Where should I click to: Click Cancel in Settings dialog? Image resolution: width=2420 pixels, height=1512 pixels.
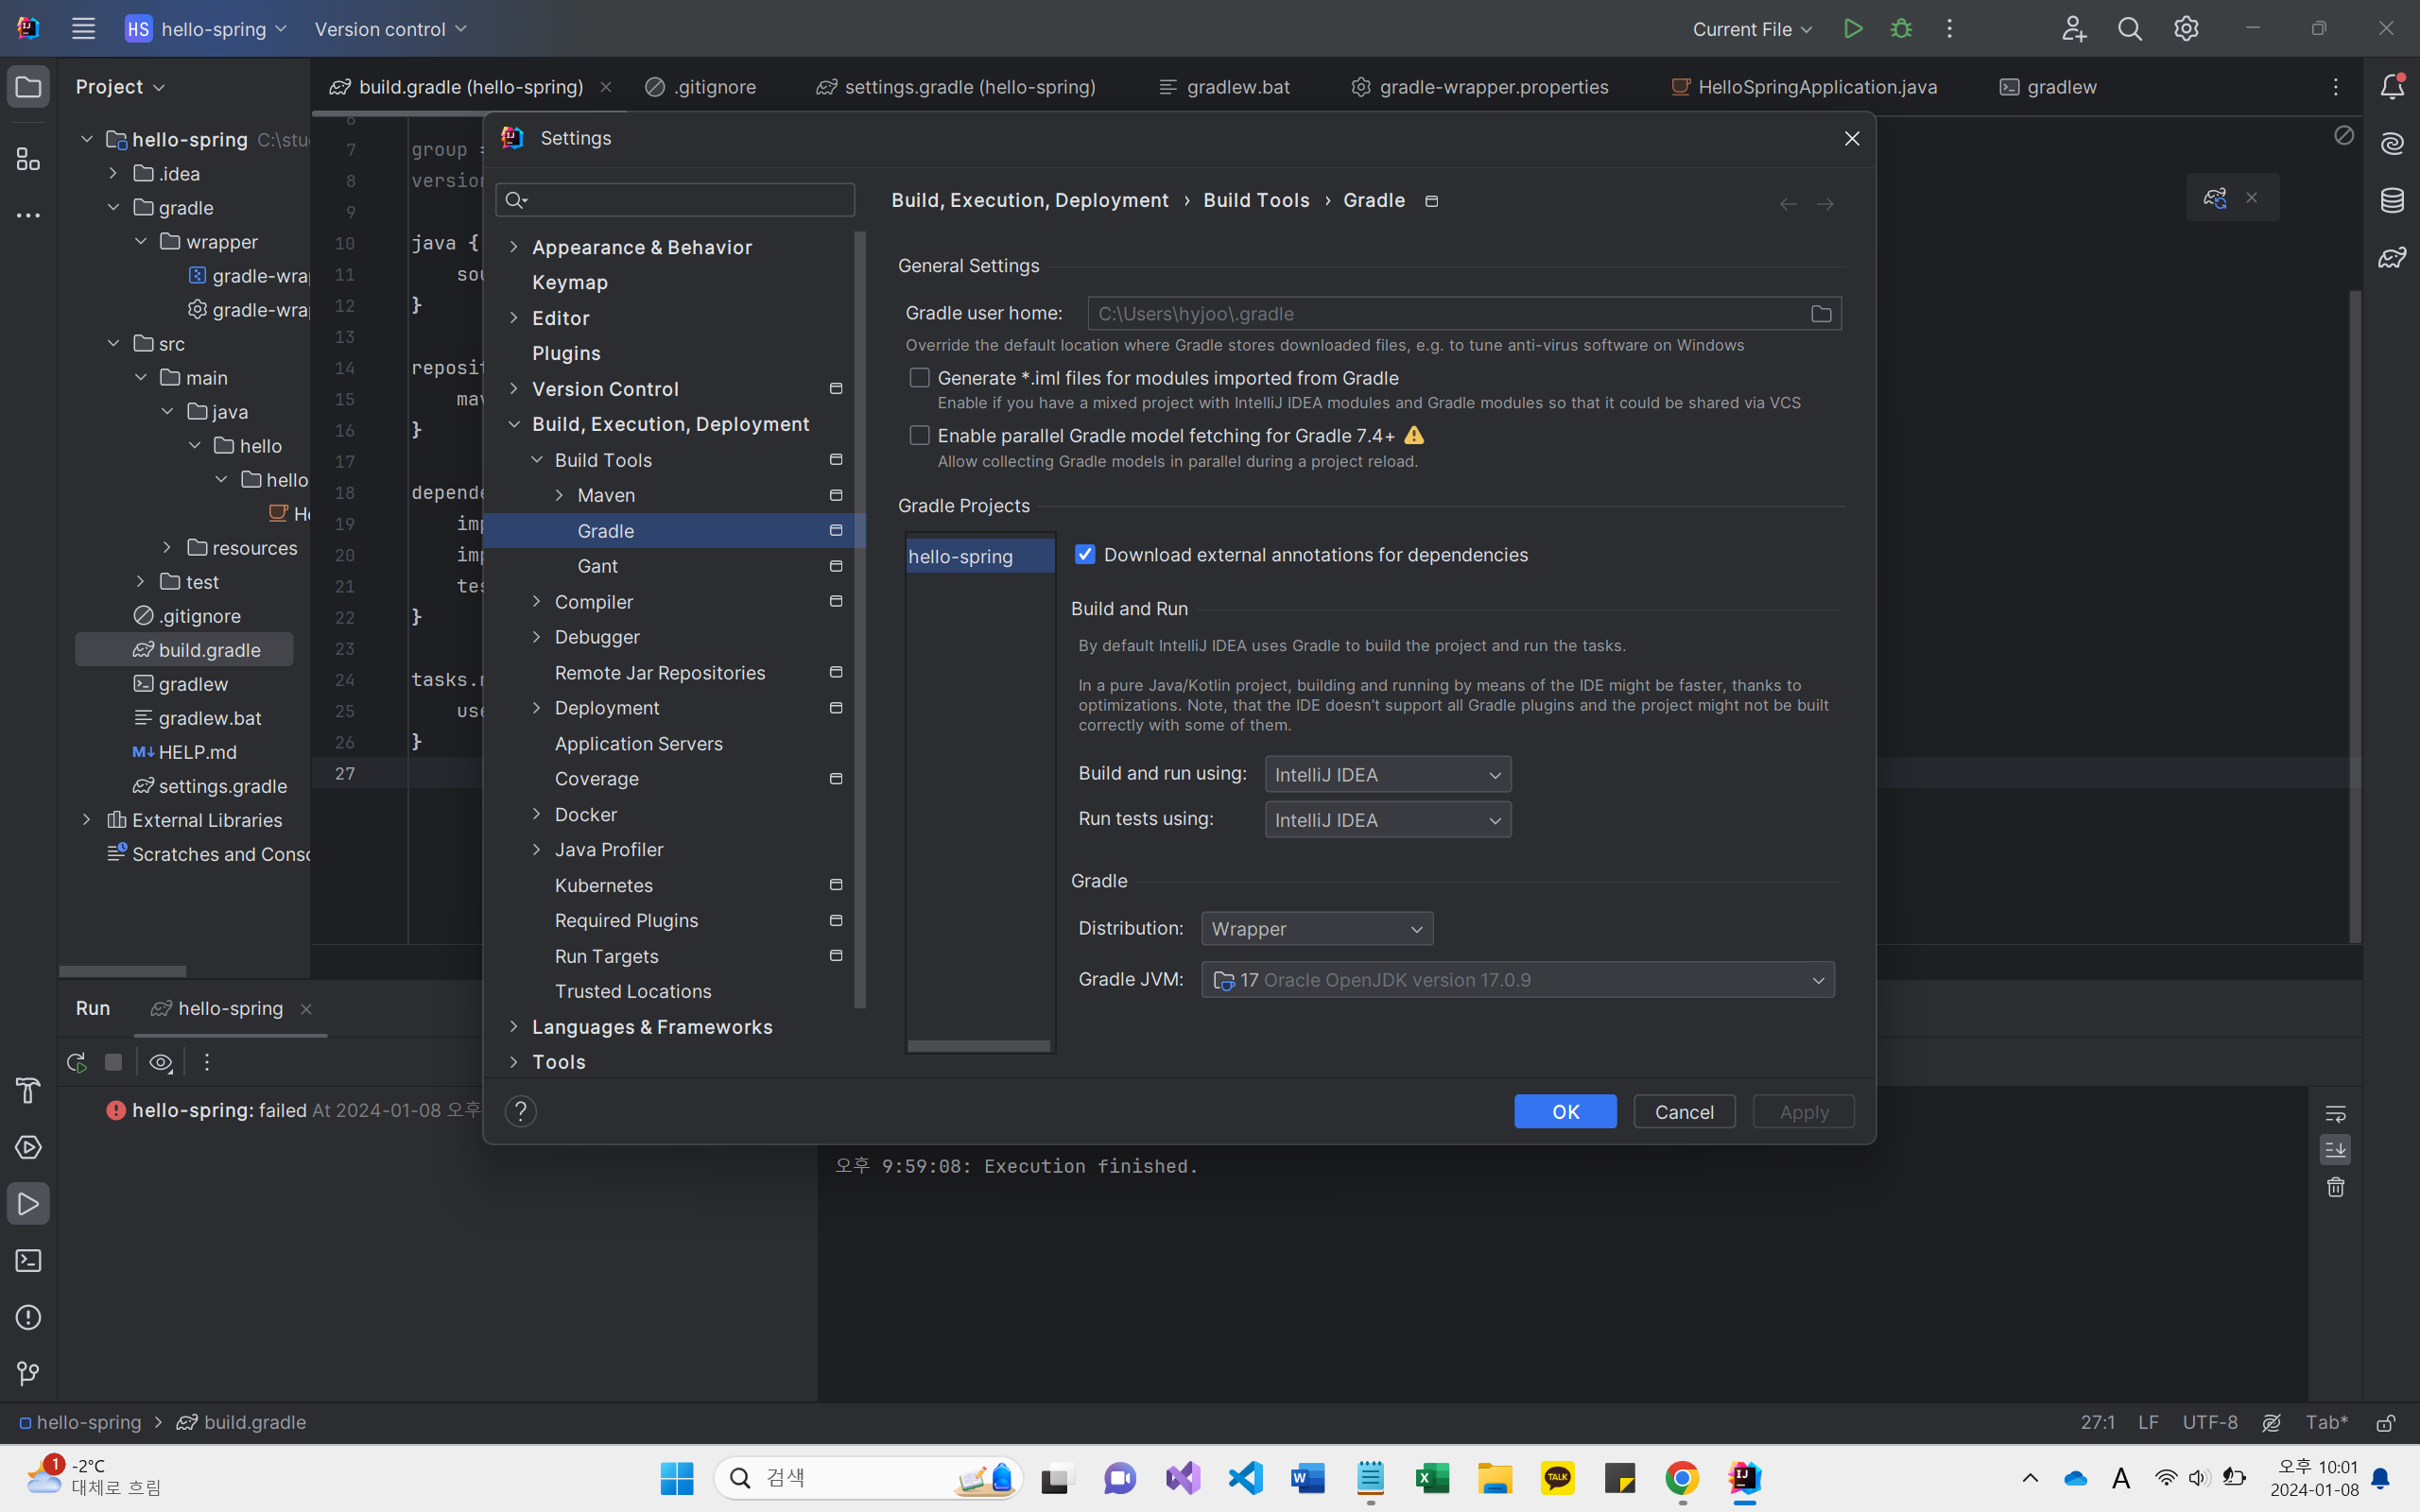(1684, 1112)
